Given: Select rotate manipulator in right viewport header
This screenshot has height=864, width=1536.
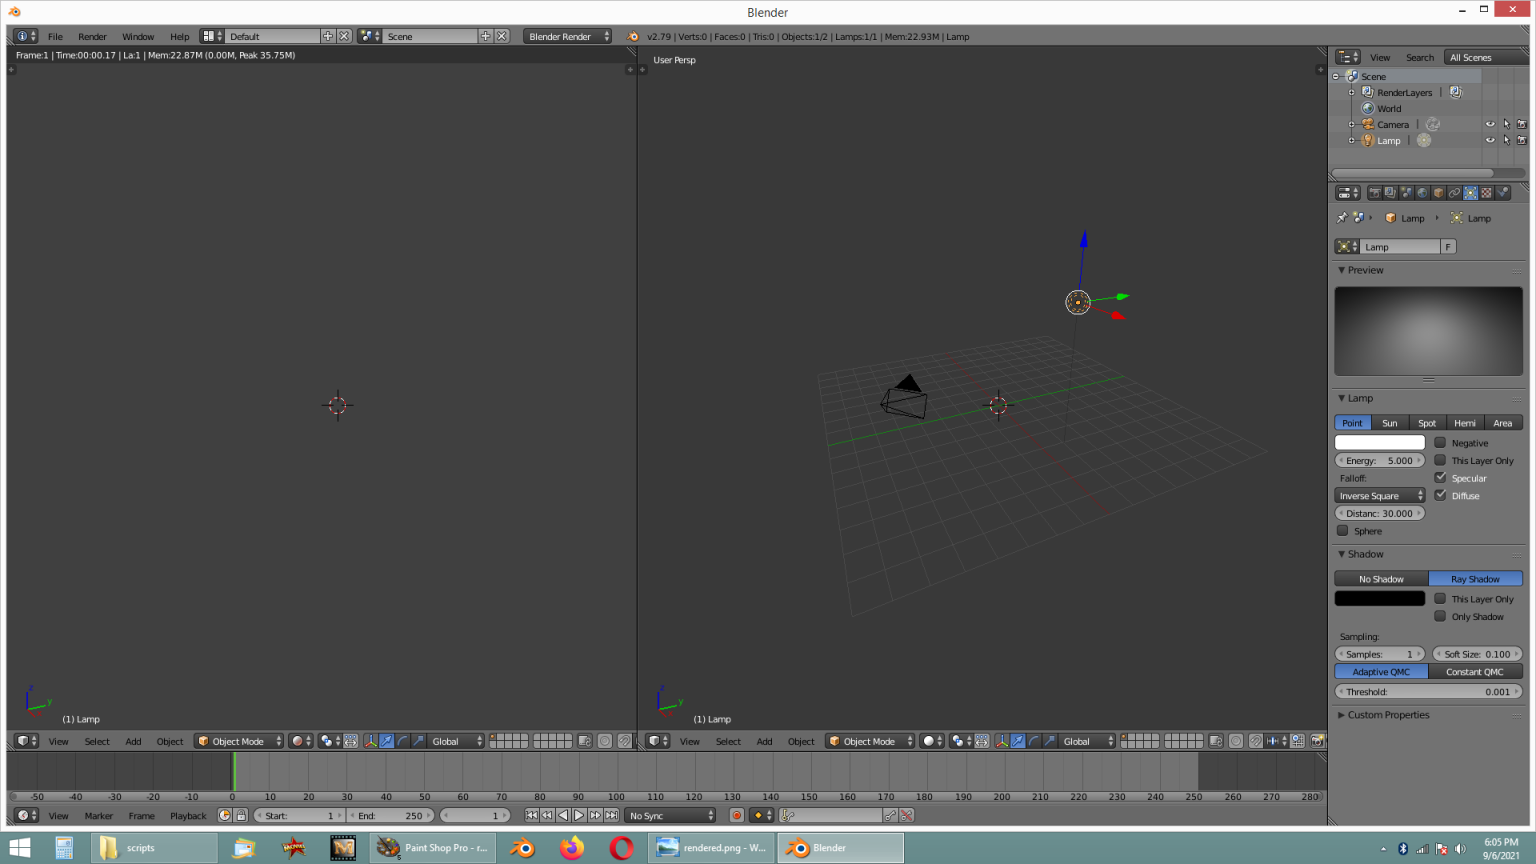Looking at the screenshot, I should (1034, 741).
